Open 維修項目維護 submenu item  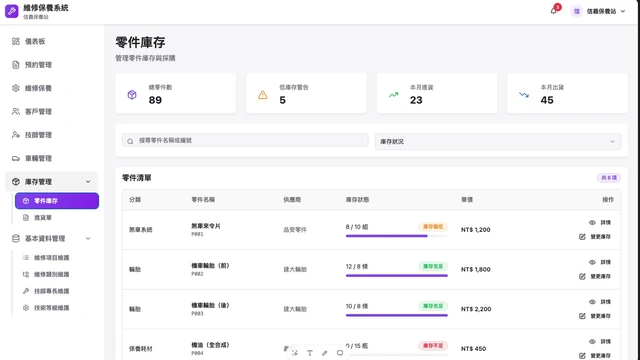(x=57, y=258)
